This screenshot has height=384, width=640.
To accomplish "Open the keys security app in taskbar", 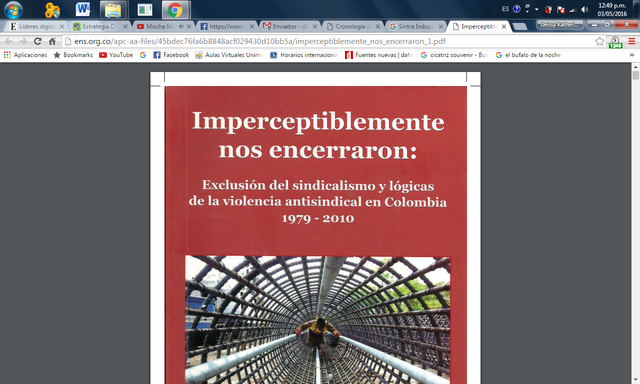I will (x=52, y=10).
